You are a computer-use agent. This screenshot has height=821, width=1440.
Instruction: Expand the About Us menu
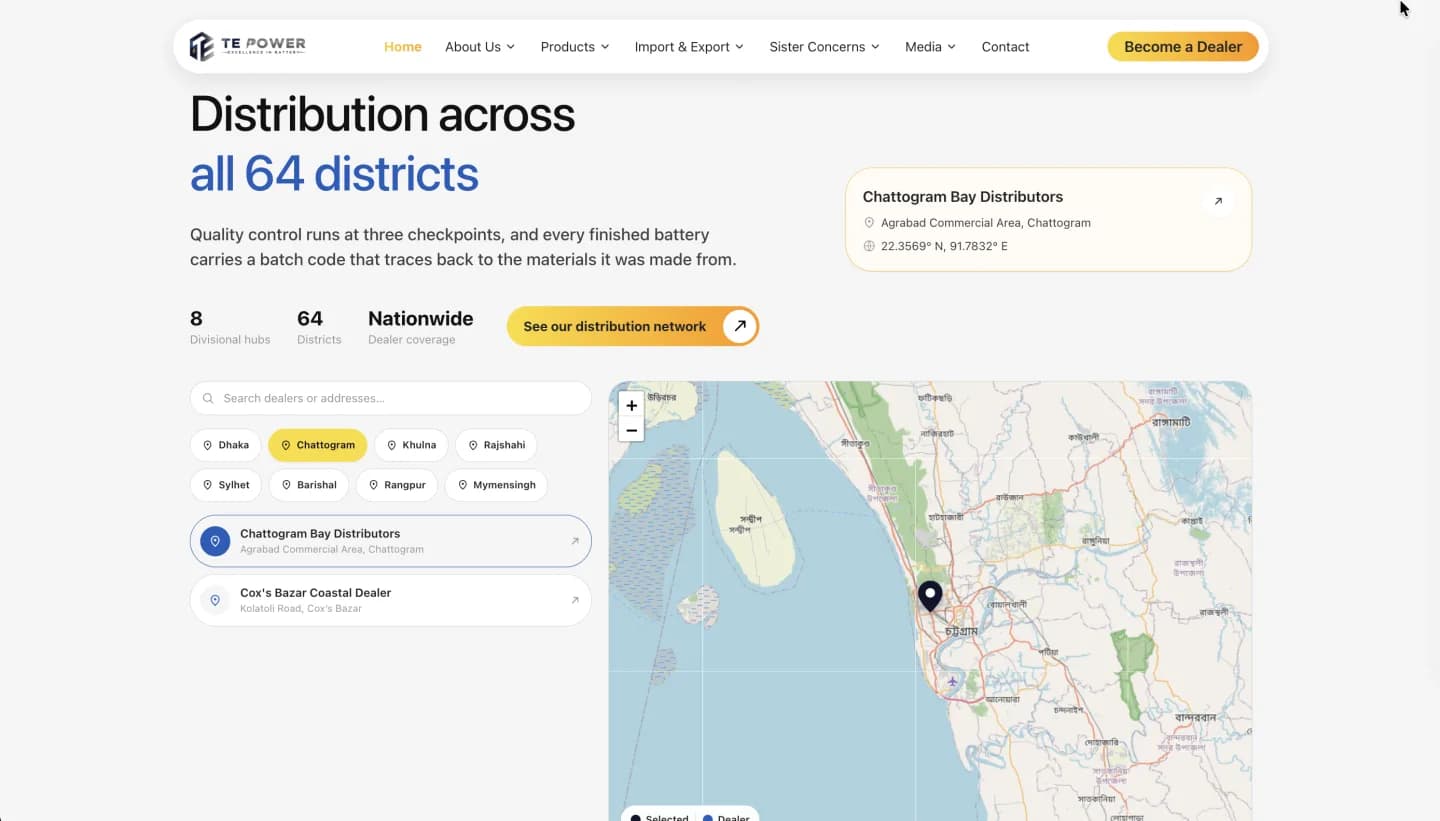pos(480,47)
